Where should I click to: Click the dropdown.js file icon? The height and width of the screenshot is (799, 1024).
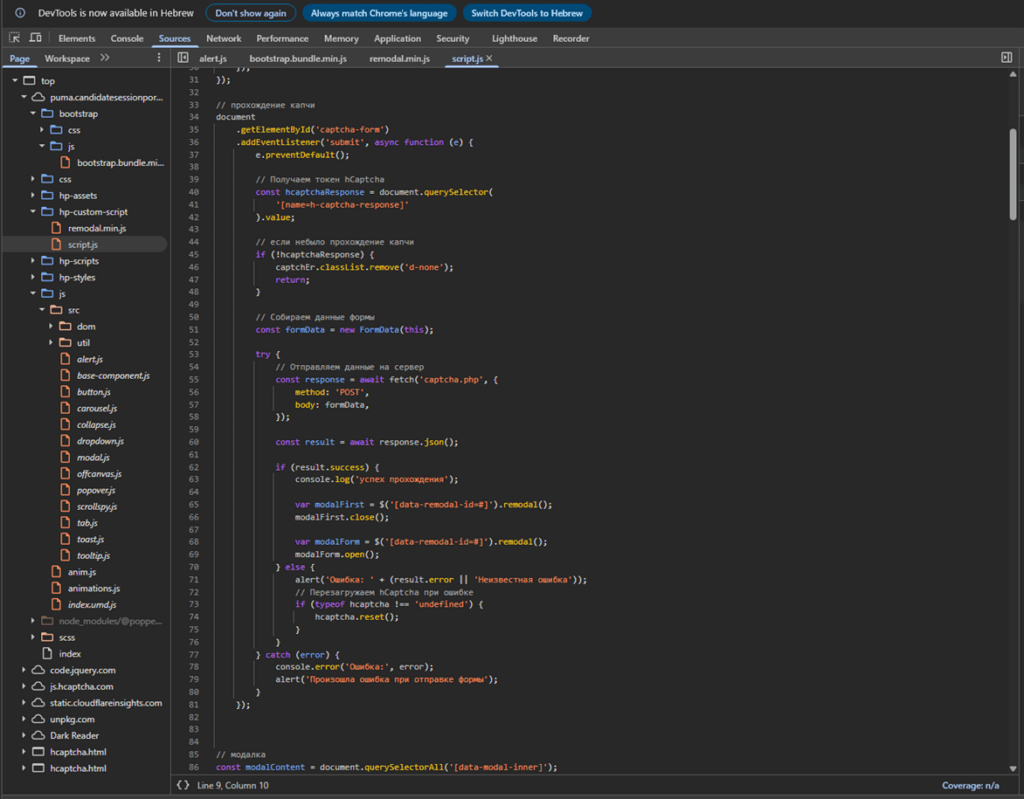click(65, 440)
